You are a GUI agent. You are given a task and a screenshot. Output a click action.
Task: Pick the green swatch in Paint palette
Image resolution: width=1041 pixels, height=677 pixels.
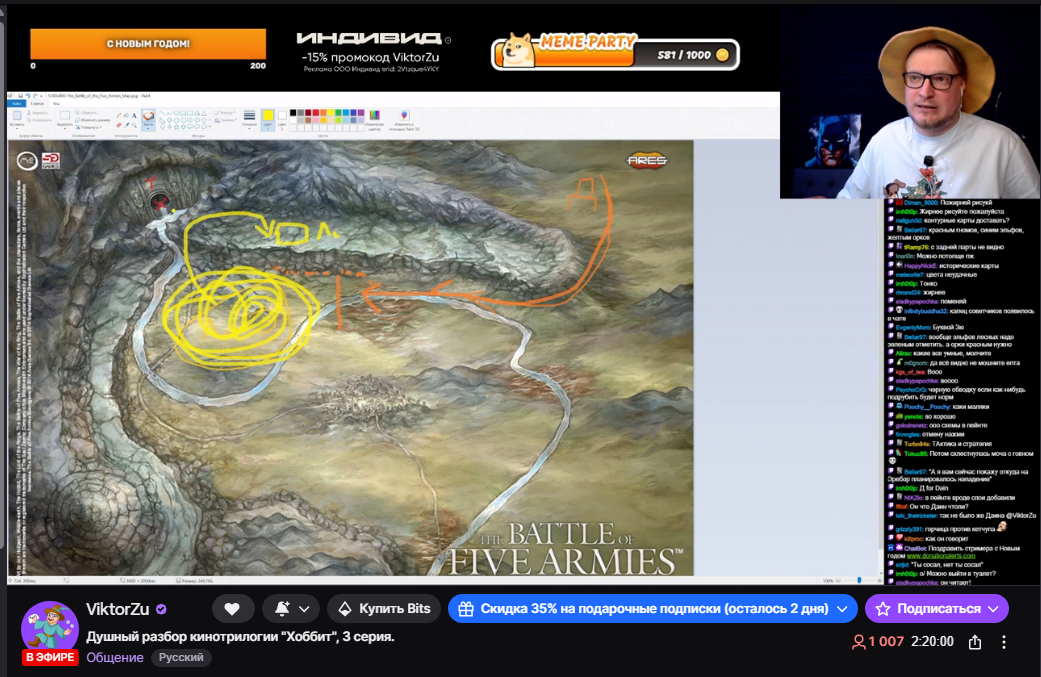coord(338,113)
